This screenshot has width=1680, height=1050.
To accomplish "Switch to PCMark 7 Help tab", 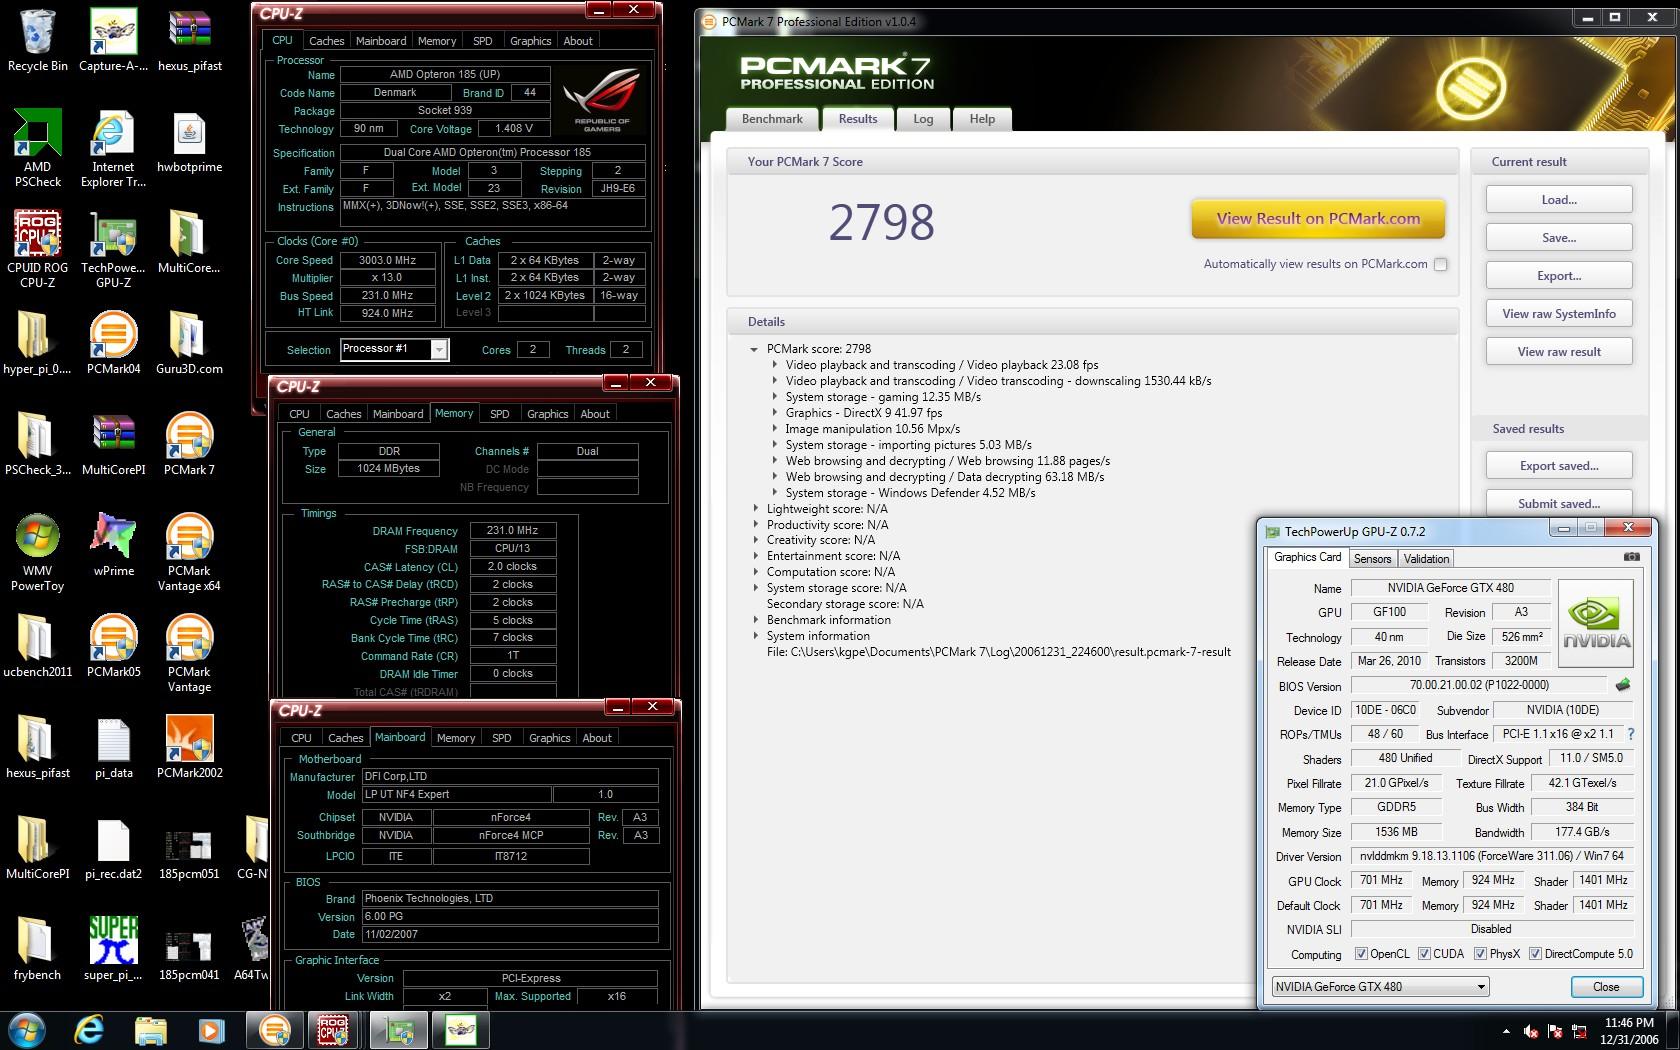I will tap(982, 119).
